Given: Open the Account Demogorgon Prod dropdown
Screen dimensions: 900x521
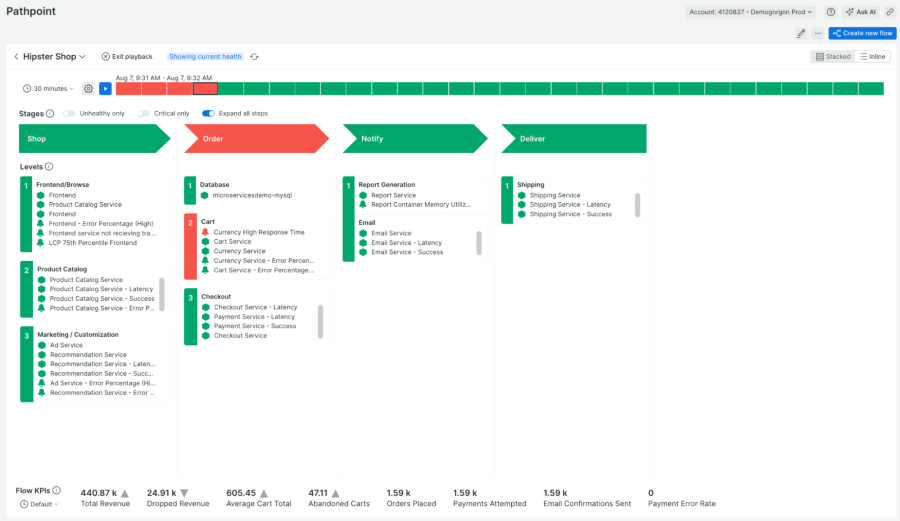Looking at the screenshot, I should pyautogui.click(x=750, y=12).
